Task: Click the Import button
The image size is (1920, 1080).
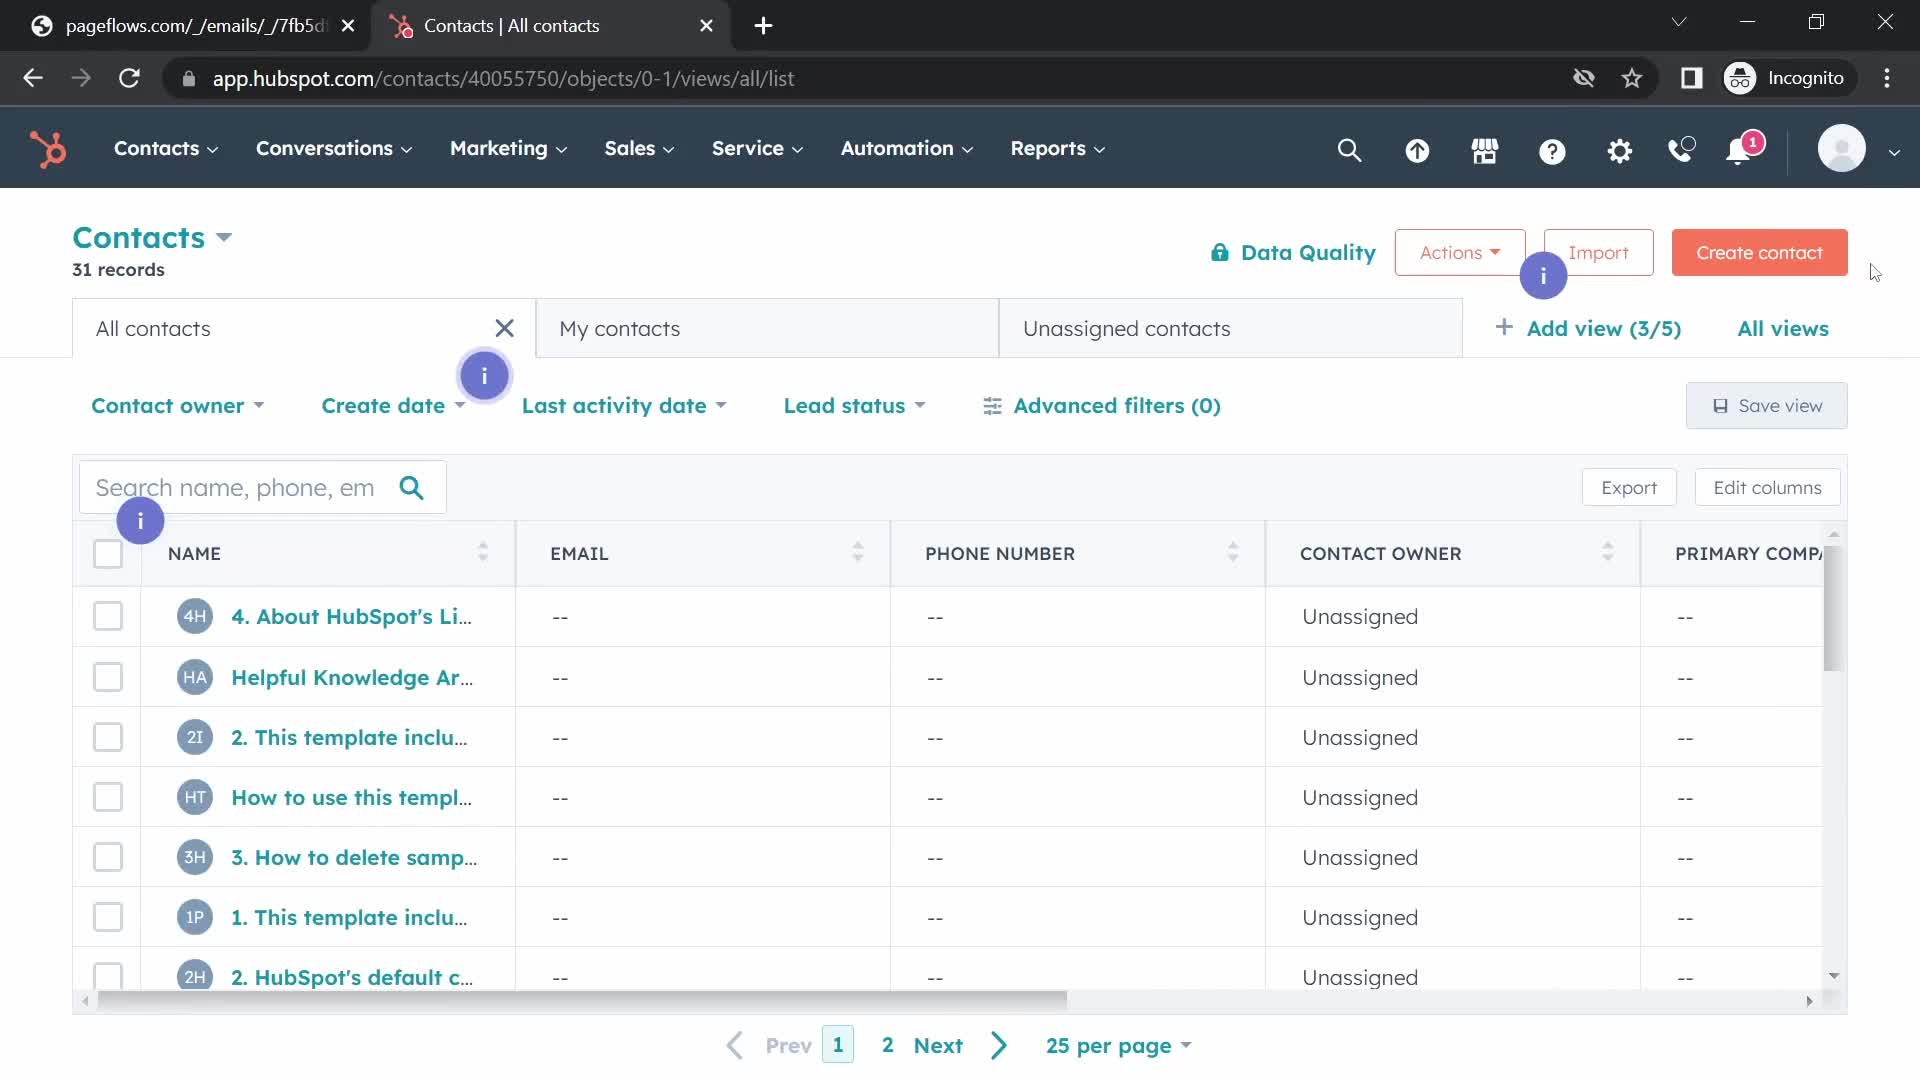Action: tap(1598, 252)
